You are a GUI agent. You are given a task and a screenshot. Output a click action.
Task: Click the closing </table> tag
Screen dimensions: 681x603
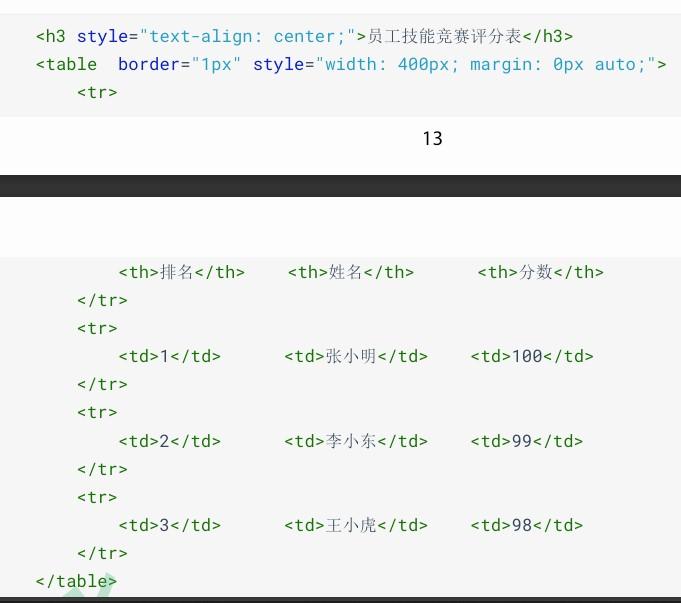(76, 581)
